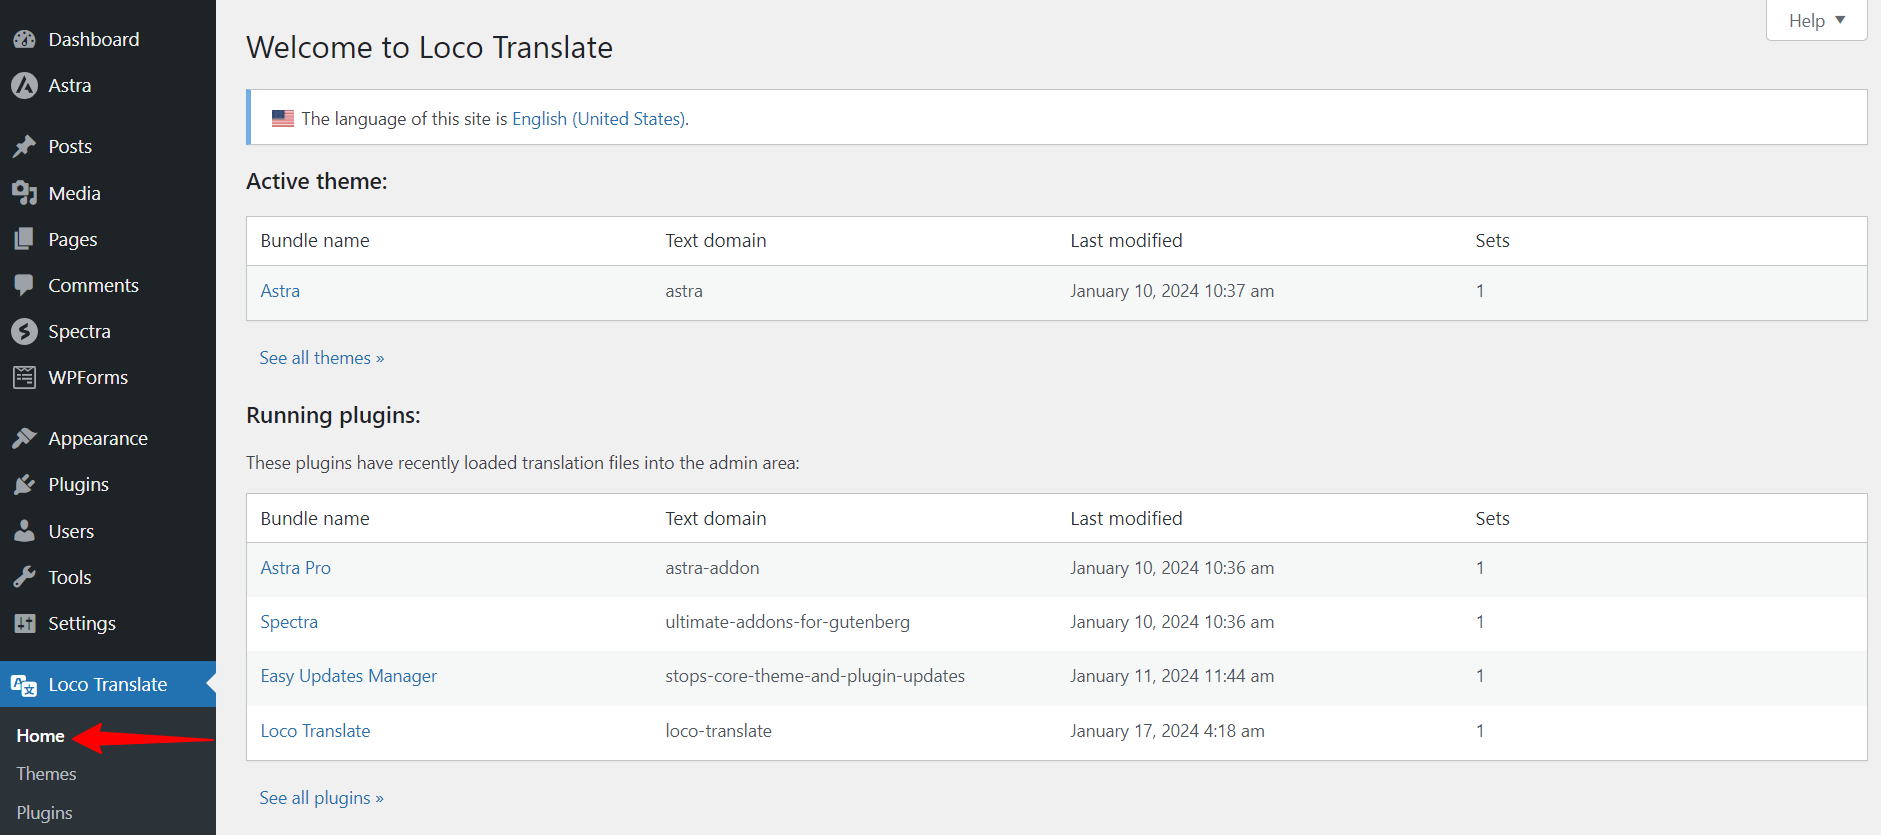Viewport: 1881px width, 835px height.
Task: Open the Themes submenu under Loco Translate
Action: [x=46, y=774]
